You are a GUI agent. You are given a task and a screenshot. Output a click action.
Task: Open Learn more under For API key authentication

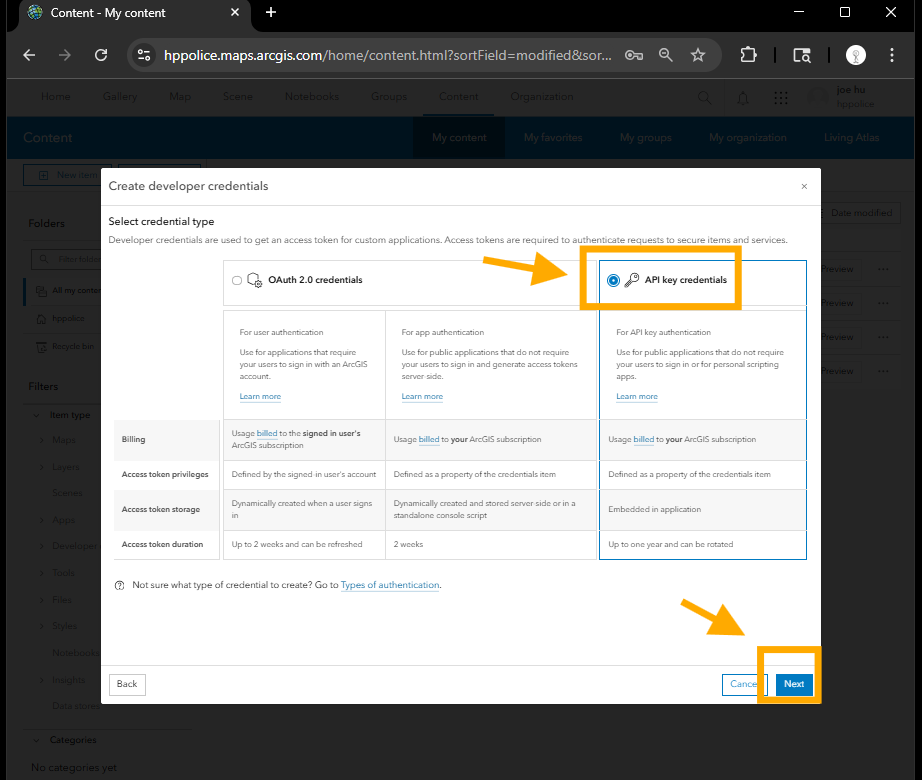click(x=637, y=397)
